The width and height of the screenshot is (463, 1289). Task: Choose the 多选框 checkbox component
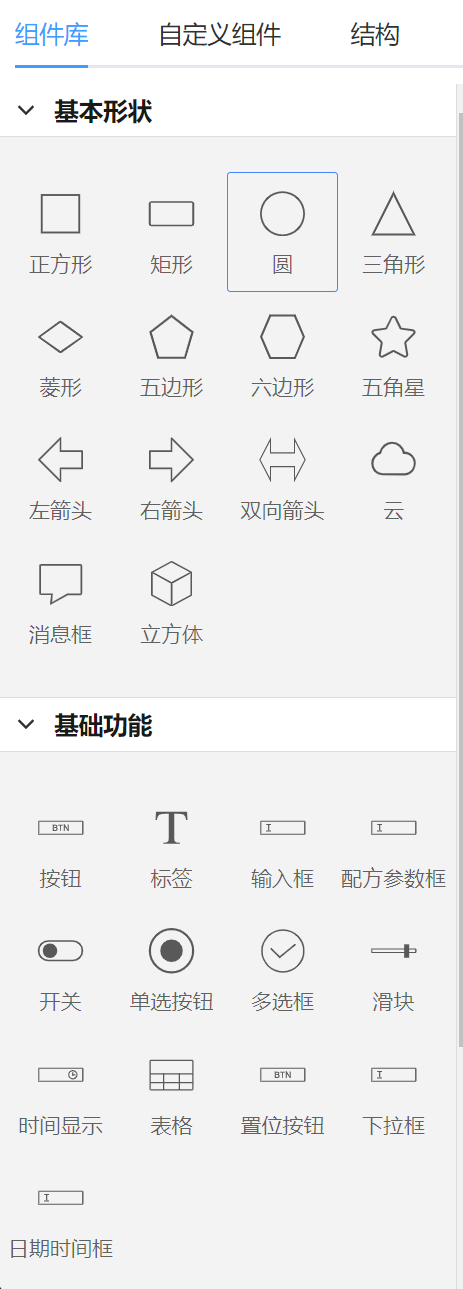282,970
